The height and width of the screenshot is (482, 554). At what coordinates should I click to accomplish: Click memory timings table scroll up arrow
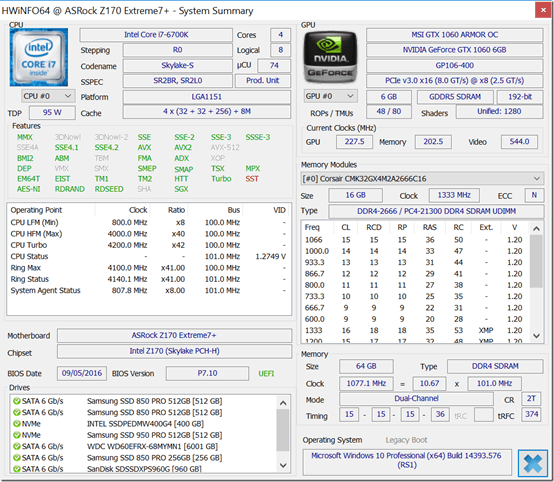coord(536,229)
